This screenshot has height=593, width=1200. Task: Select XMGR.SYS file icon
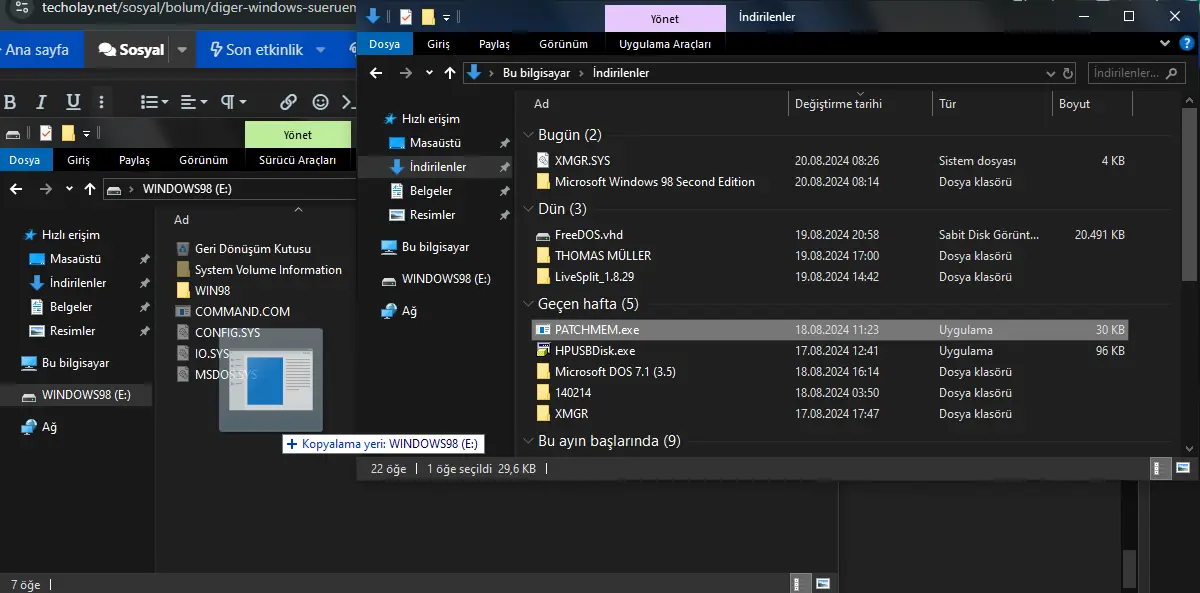point(543,160)
